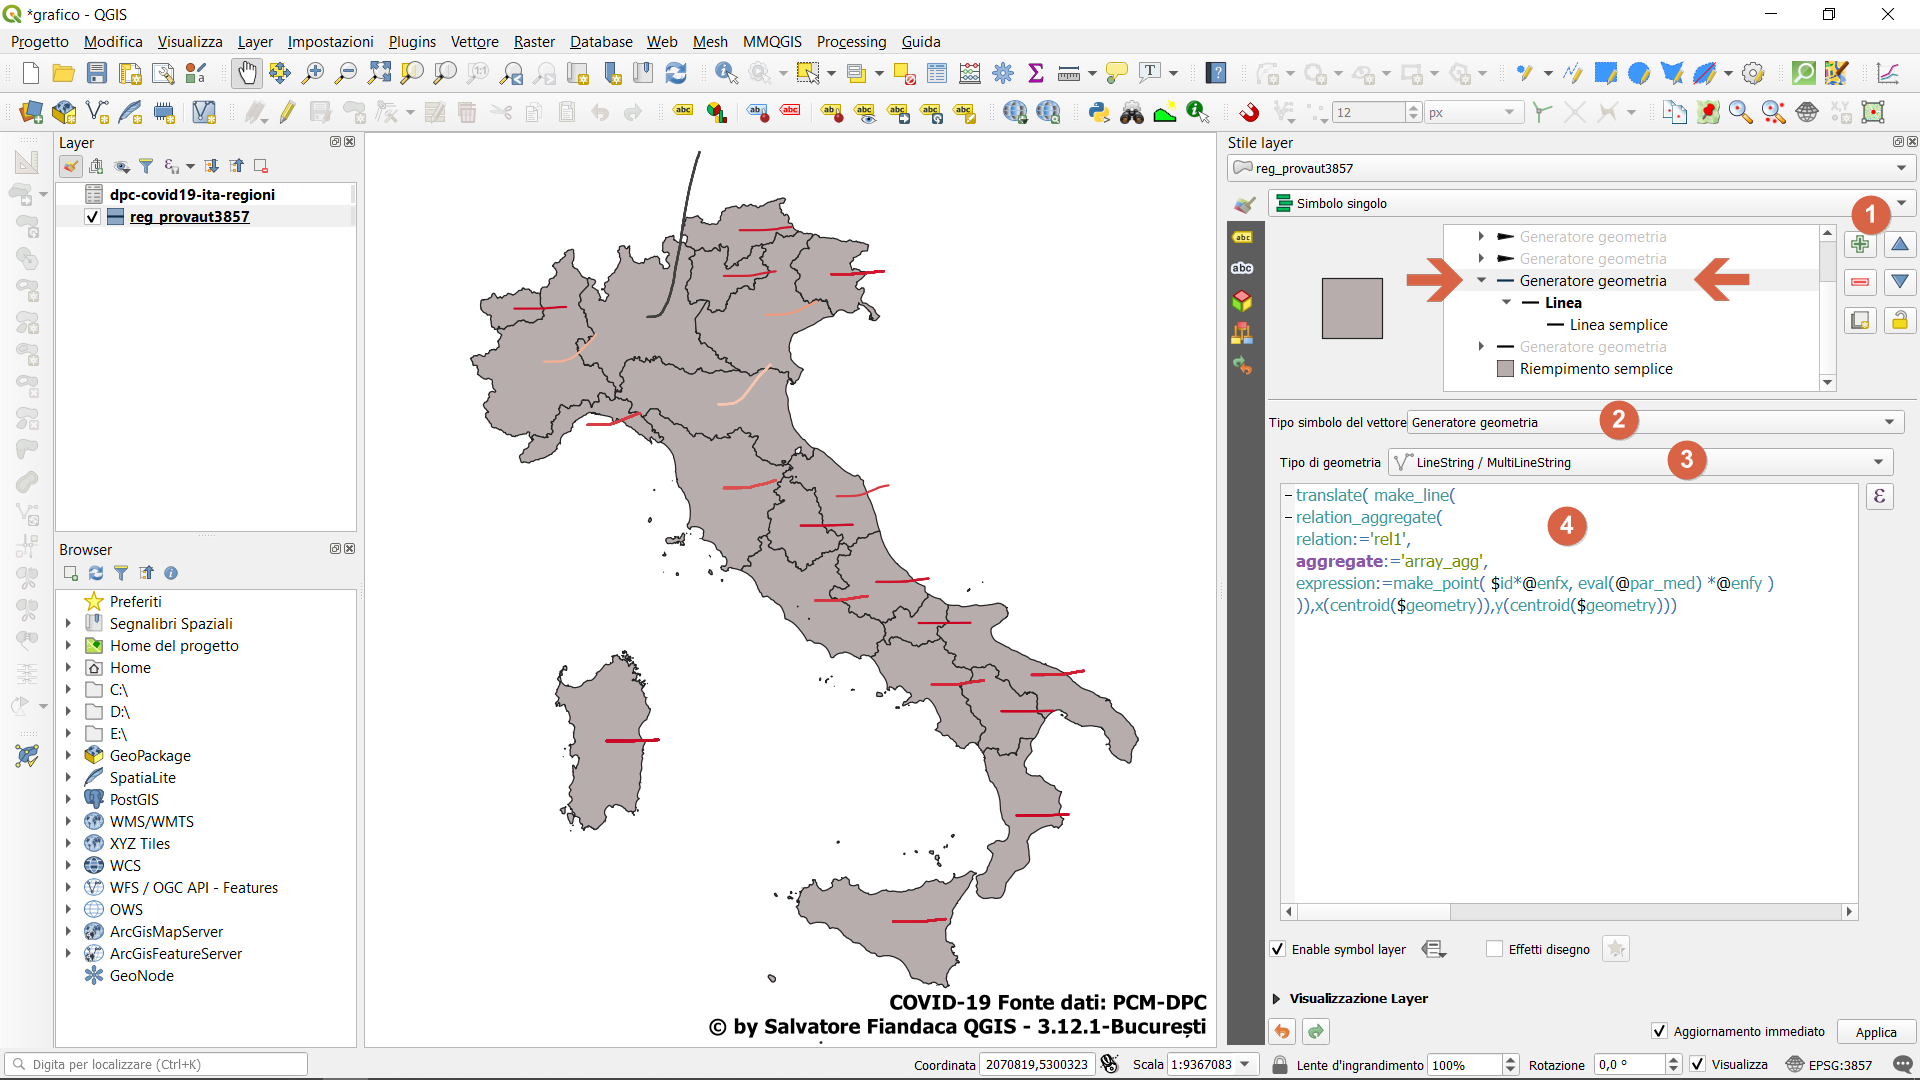The height and width of the screenshot is (1080, 1920).
Task: Click the red remove symbol layer button
Action: coord(1860,282)
